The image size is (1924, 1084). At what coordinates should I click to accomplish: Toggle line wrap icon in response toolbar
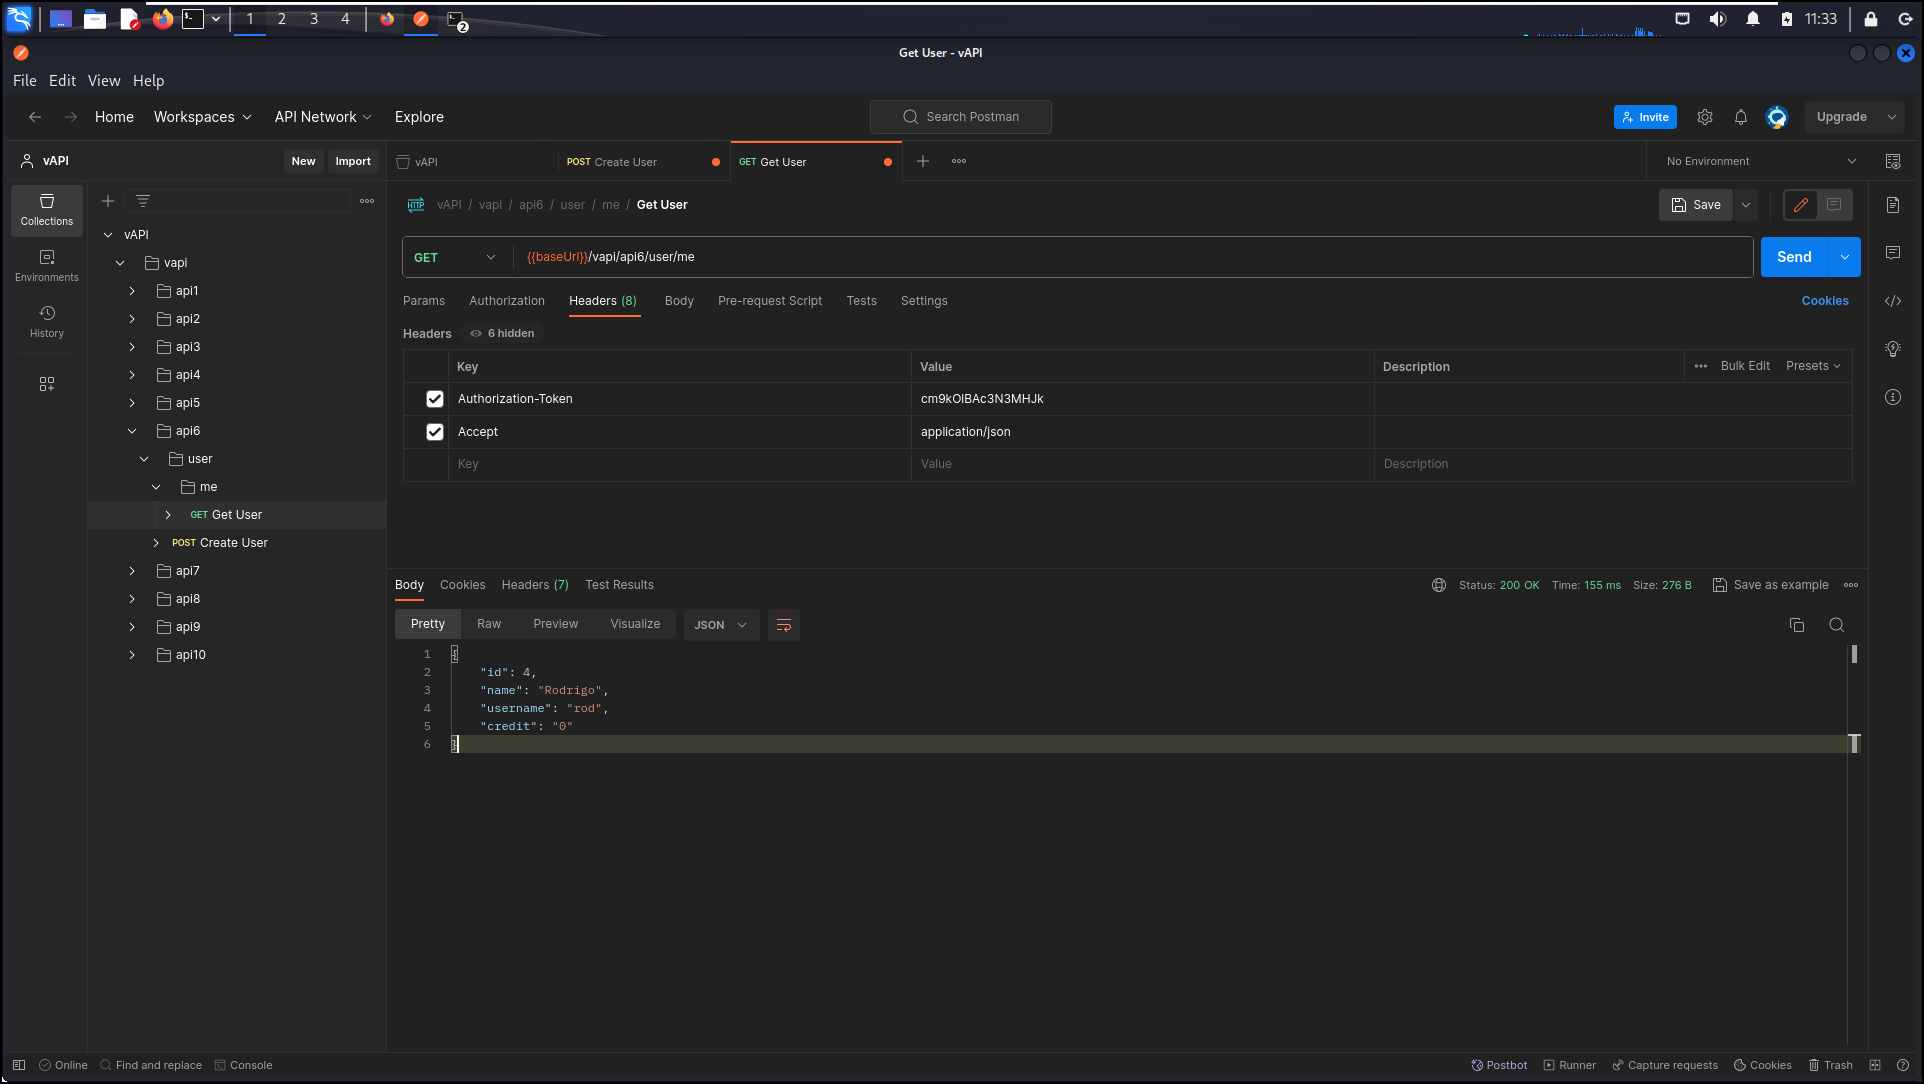coord(784,625)
